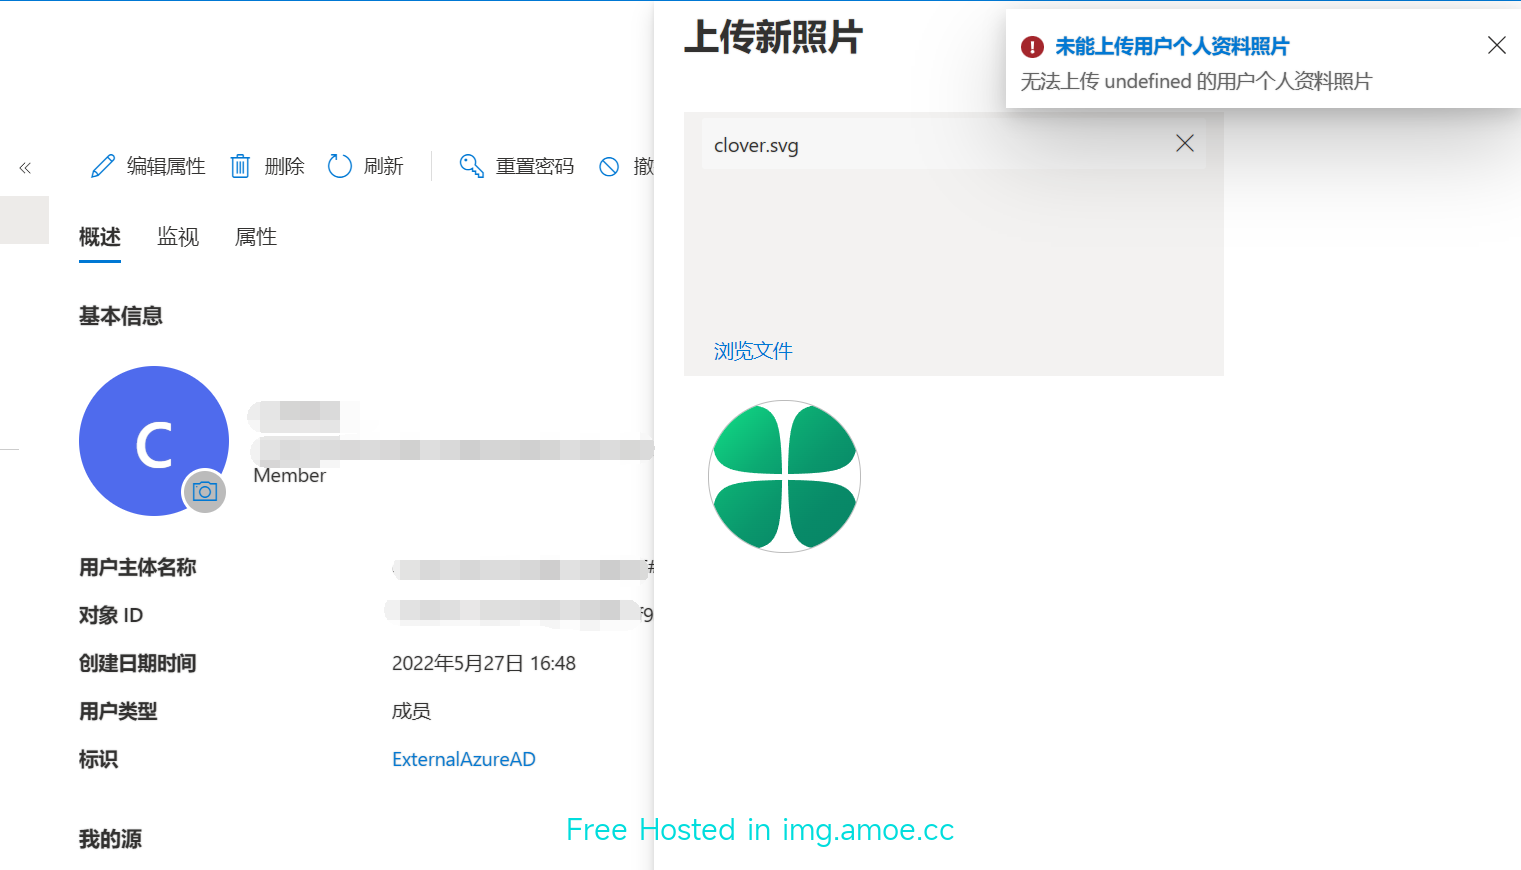Switch to the 概述 tab
The height and width of the screenshot is (870, 1521).
click(100, 237)
